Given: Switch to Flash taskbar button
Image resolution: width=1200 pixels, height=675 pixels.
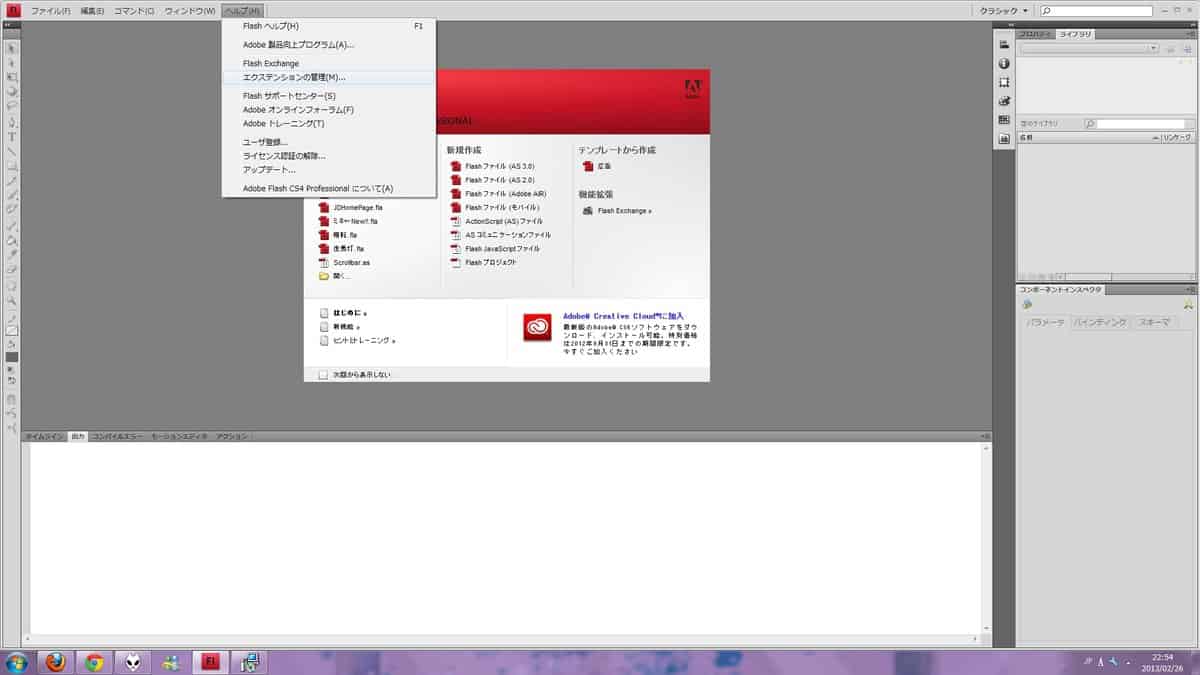Looking at the screenshot, I should click(x=211, y=662).
